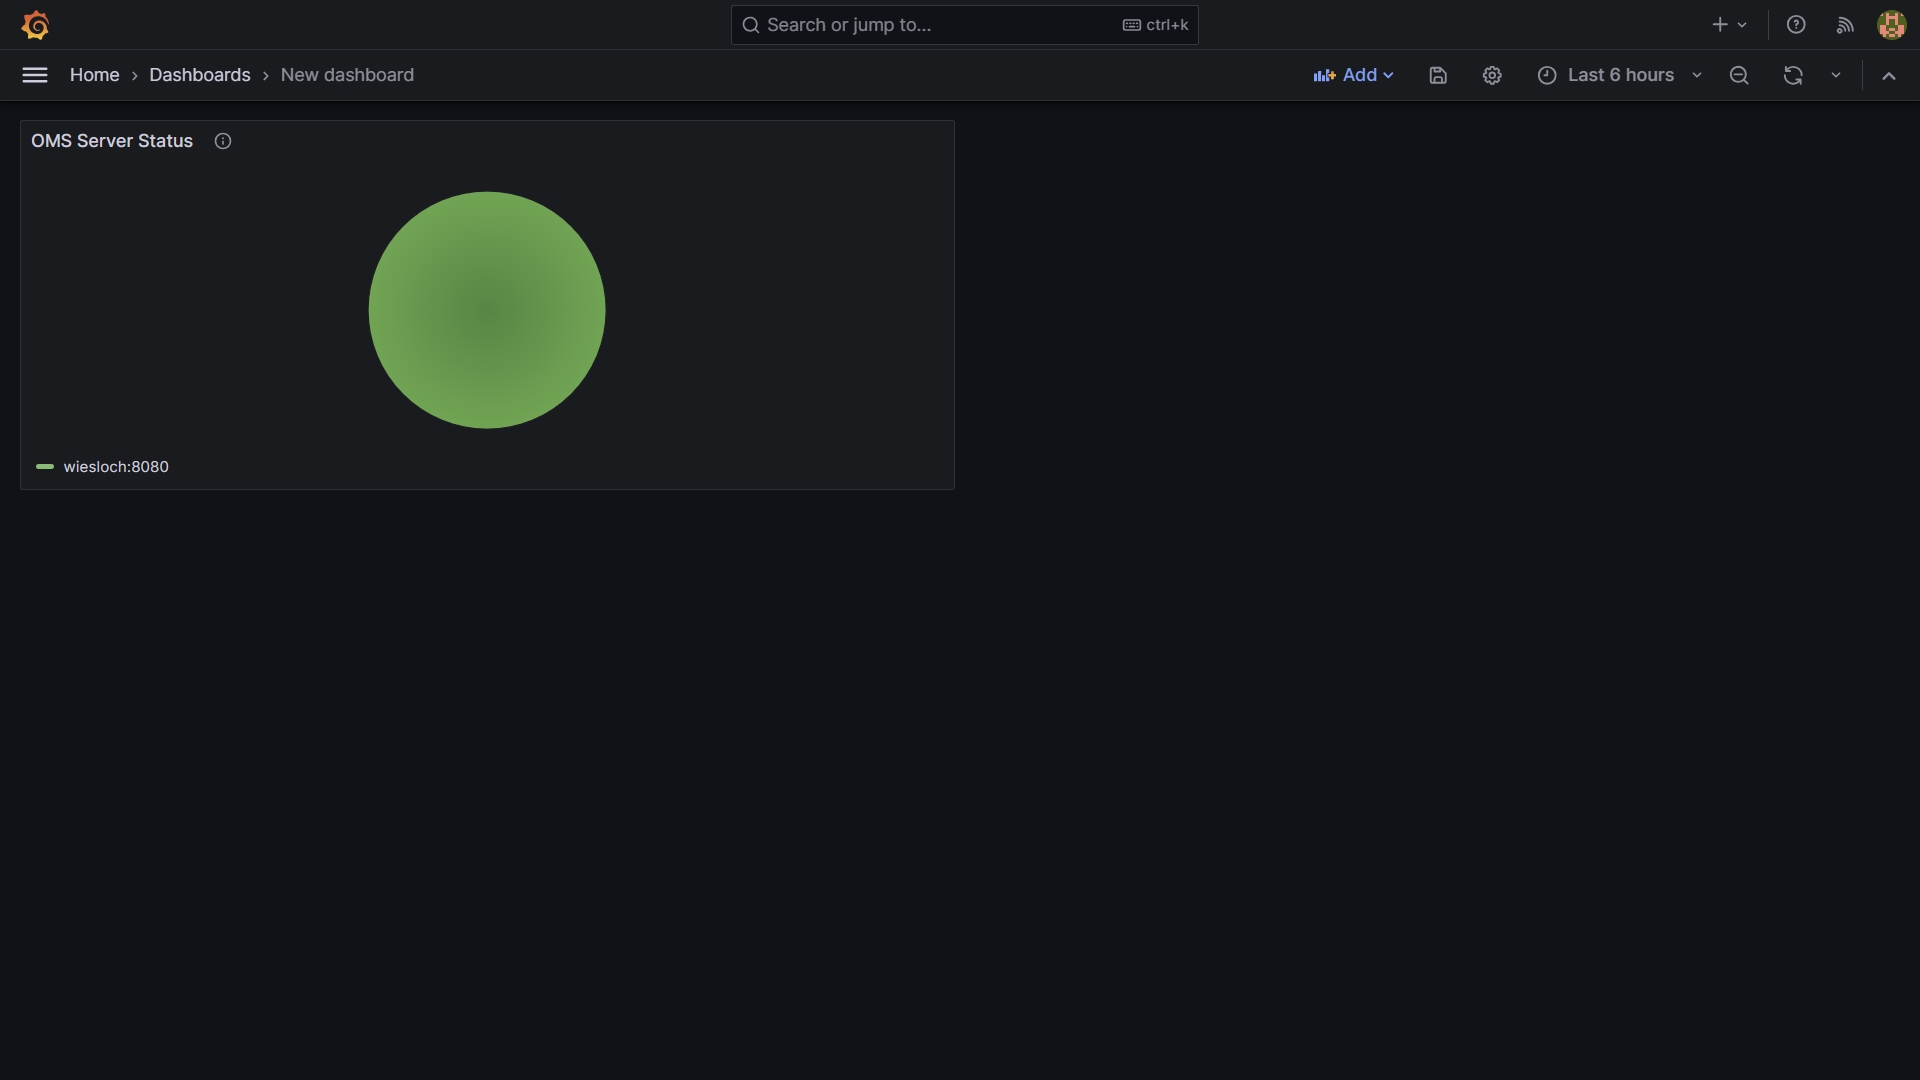Viewport: 1920px width, 1080px height.
Task: Open the plus new-item dropdown
Action: [x=1728, y=25]
